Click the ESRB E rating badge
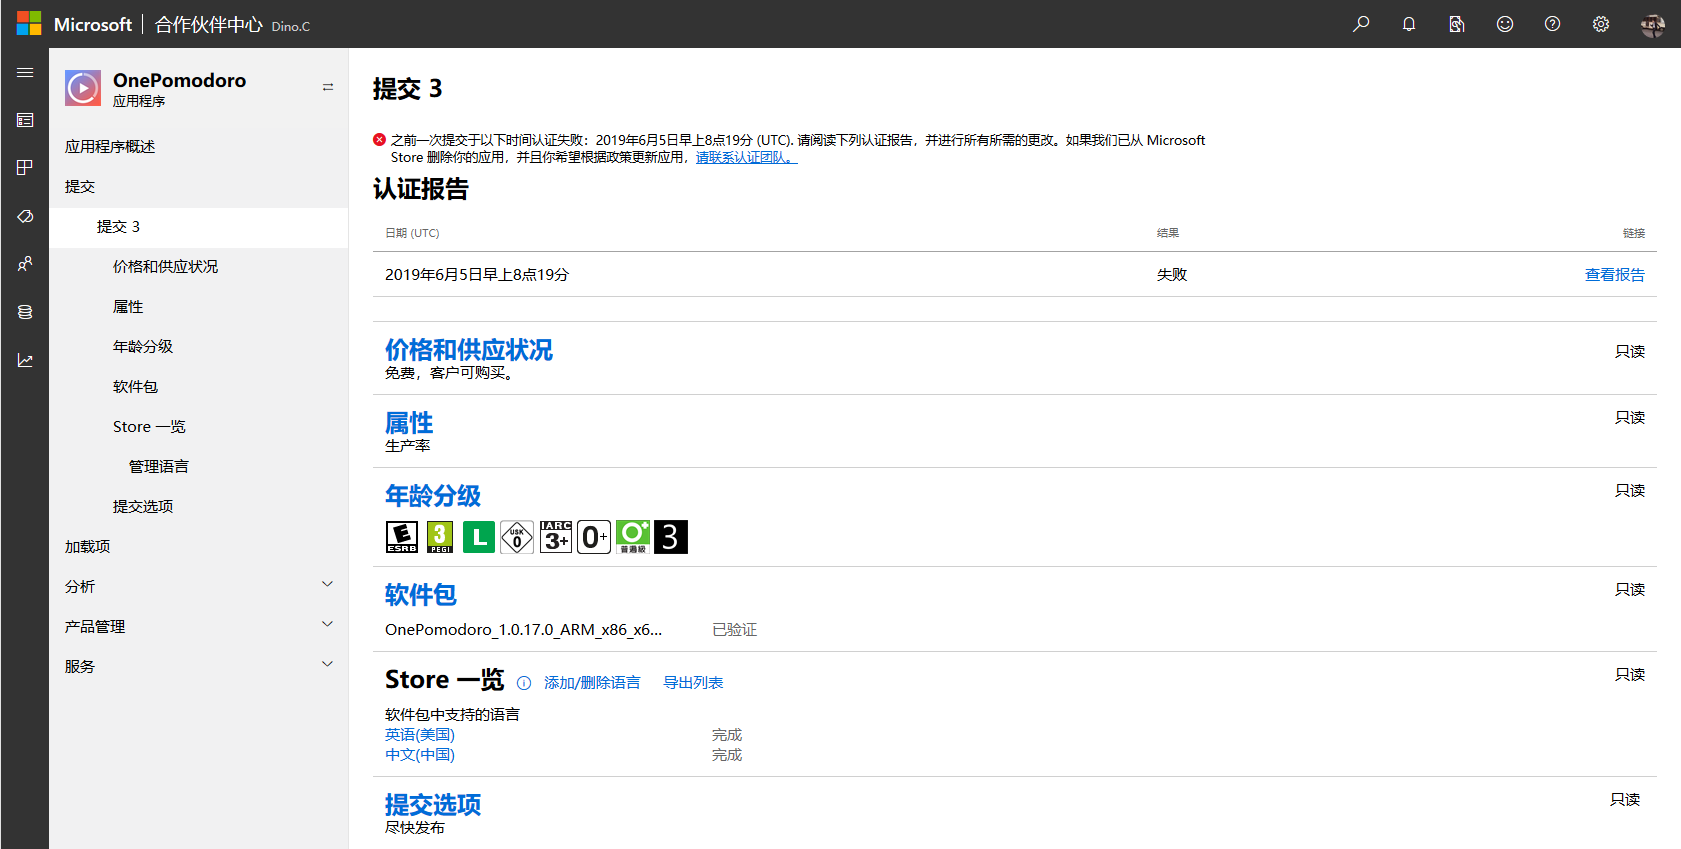 [x=402, y=537]
